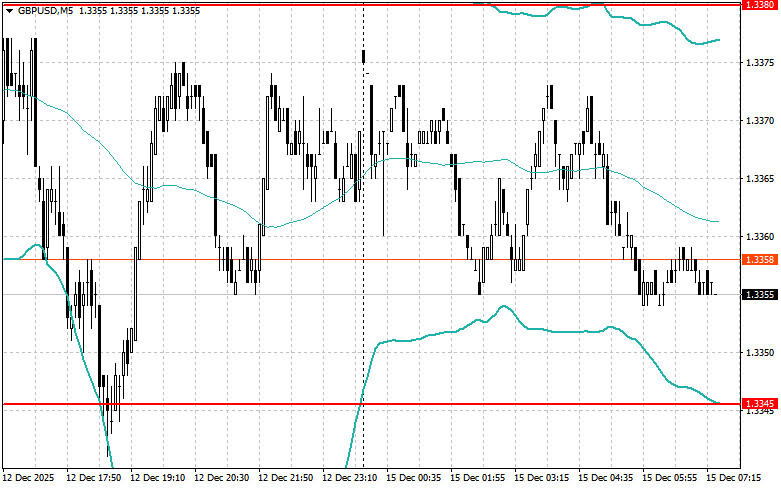Click the 1.3365 price axis value
This screenshot has height=489, width=781.
point(760,179)
